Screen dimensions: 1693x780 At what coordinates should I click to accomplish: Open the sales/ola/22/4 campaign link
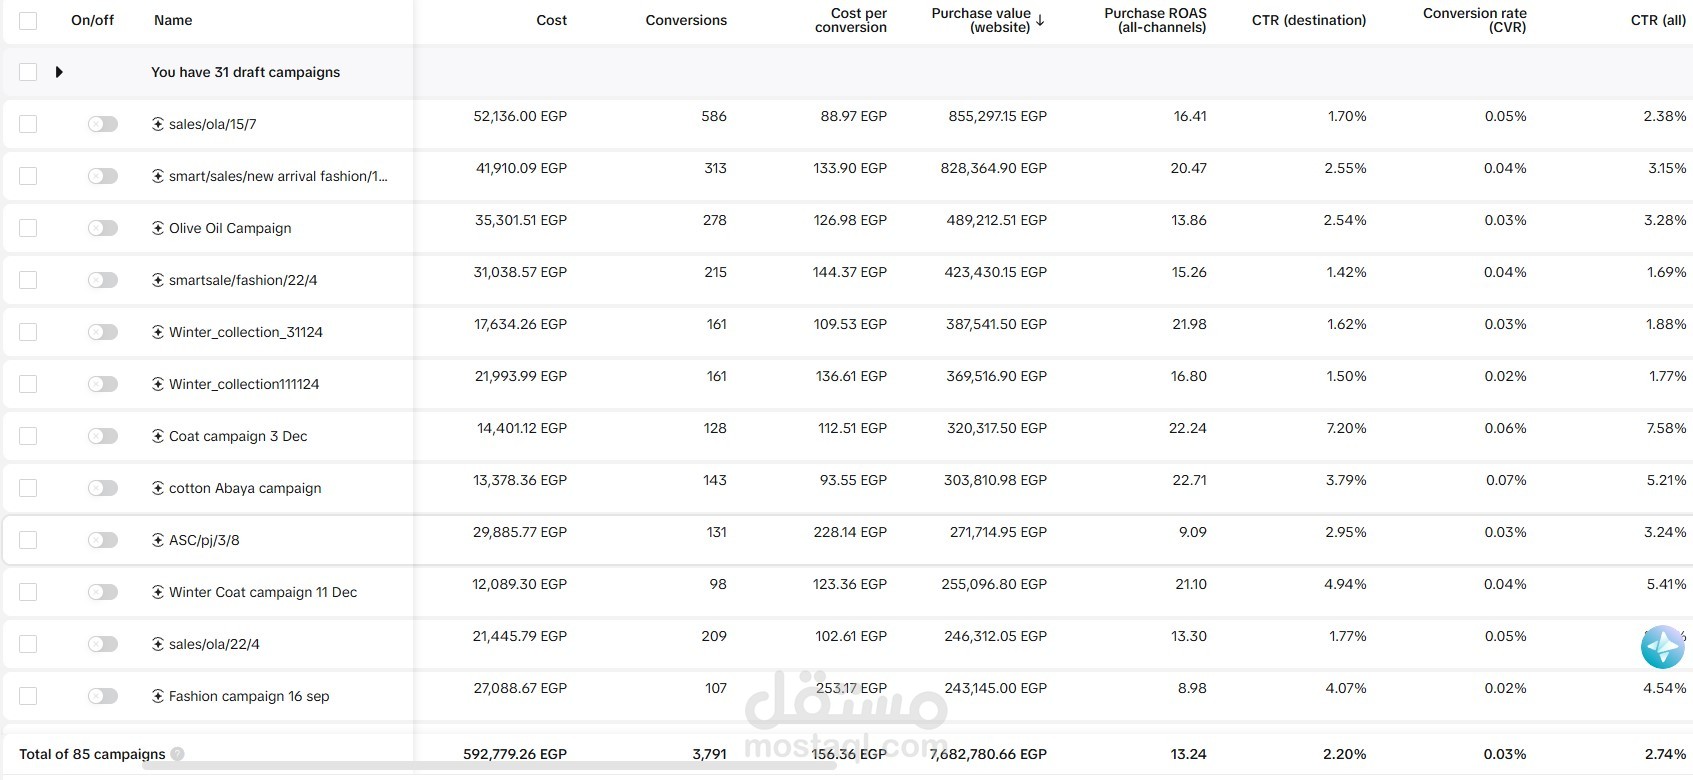click(214, 644)
